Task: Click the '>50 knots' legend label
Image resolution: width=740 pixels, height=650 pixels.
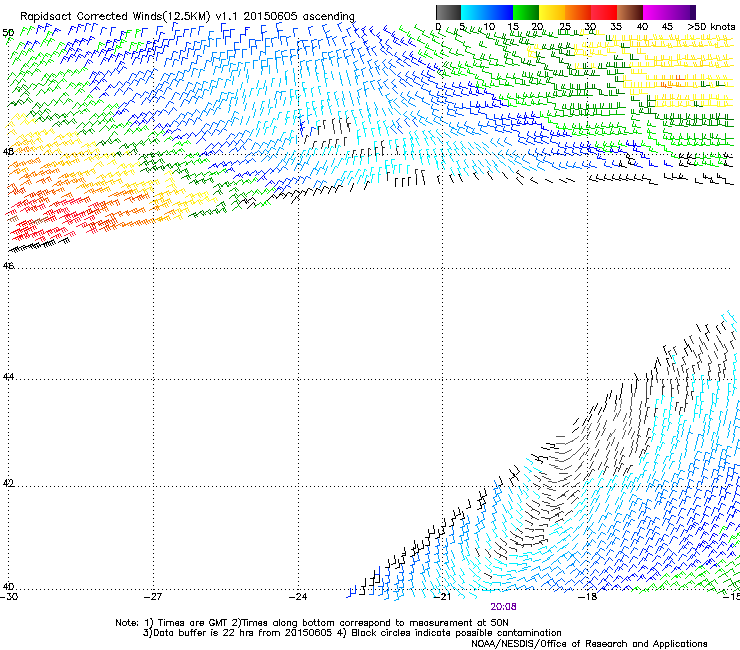Action: (x=711, y=26)
